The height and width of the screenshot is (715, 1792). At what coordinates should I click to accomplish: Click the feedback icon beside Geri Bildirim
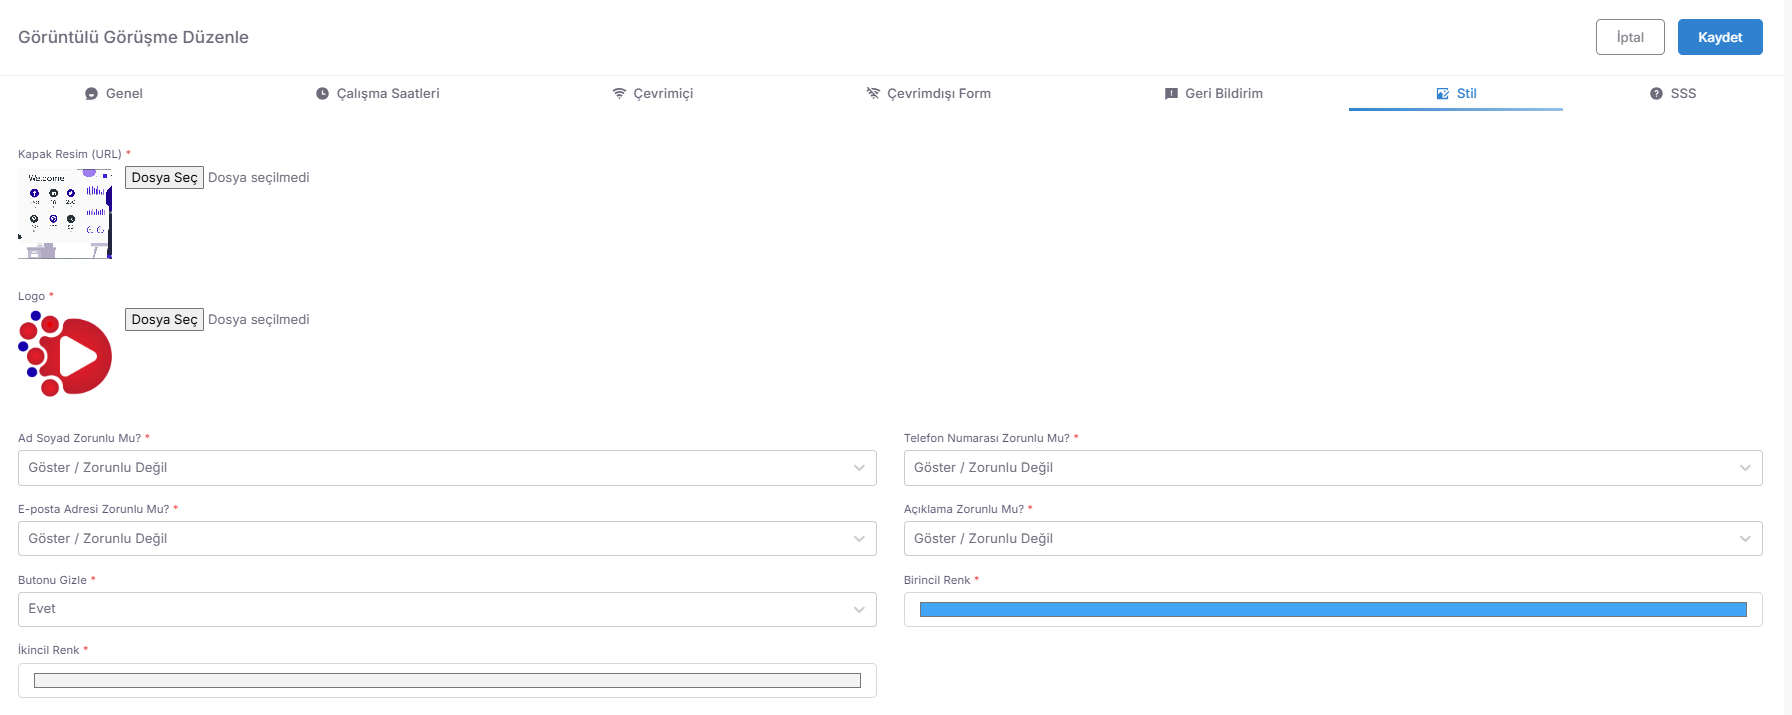pyautogui.click(x=1171, y=94)
